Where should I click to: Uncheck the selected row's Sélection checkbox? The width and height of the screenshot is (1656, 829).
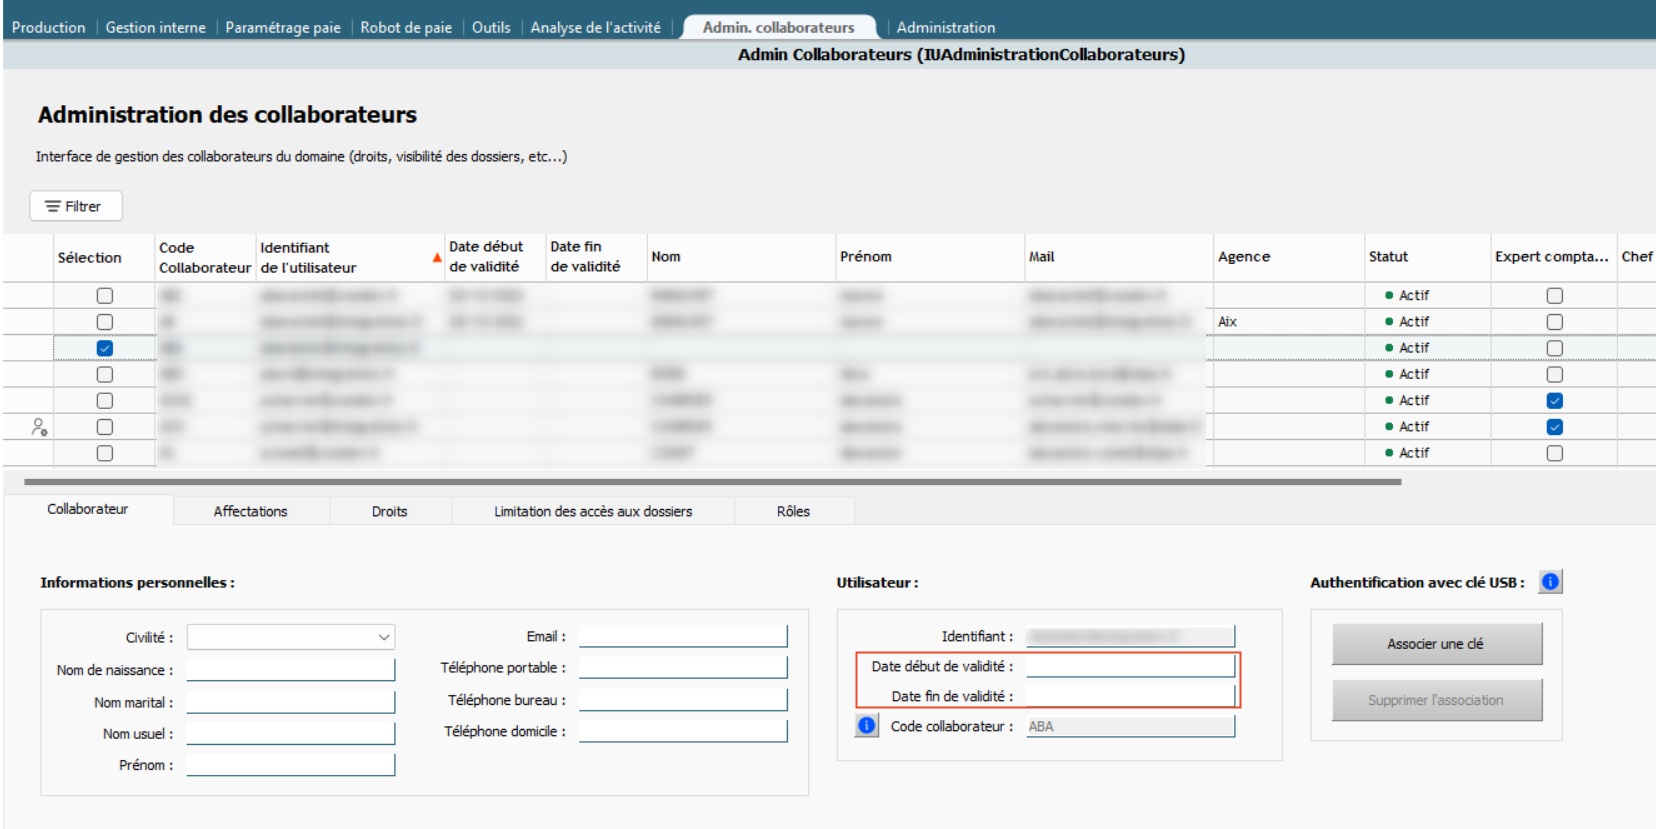point(105,348)
